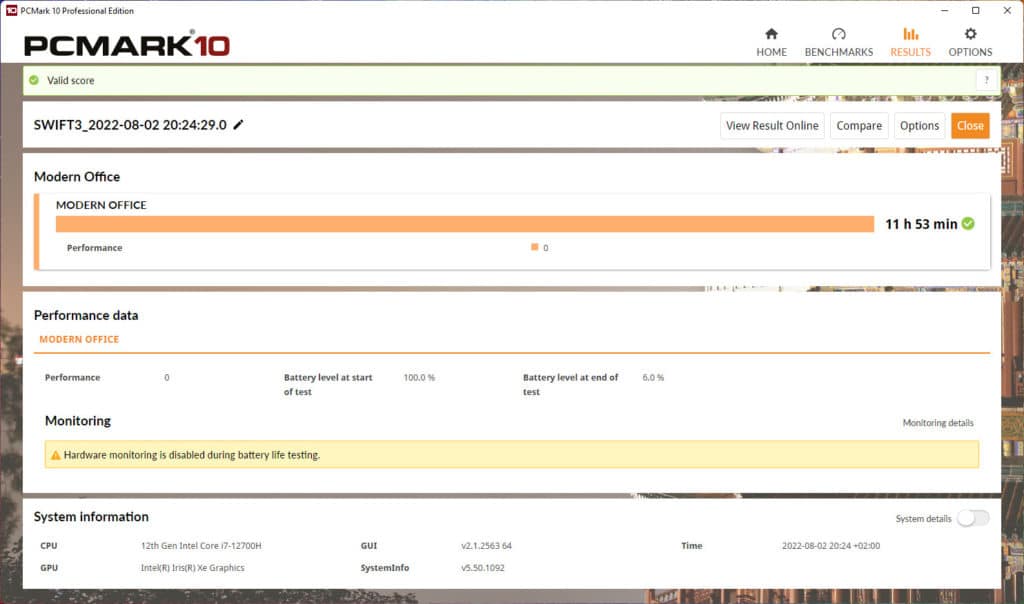Open the Results section
Image resolution: width=1024 pixels, height=604 pixels.
pyautogui.click(x=910, y=42)
